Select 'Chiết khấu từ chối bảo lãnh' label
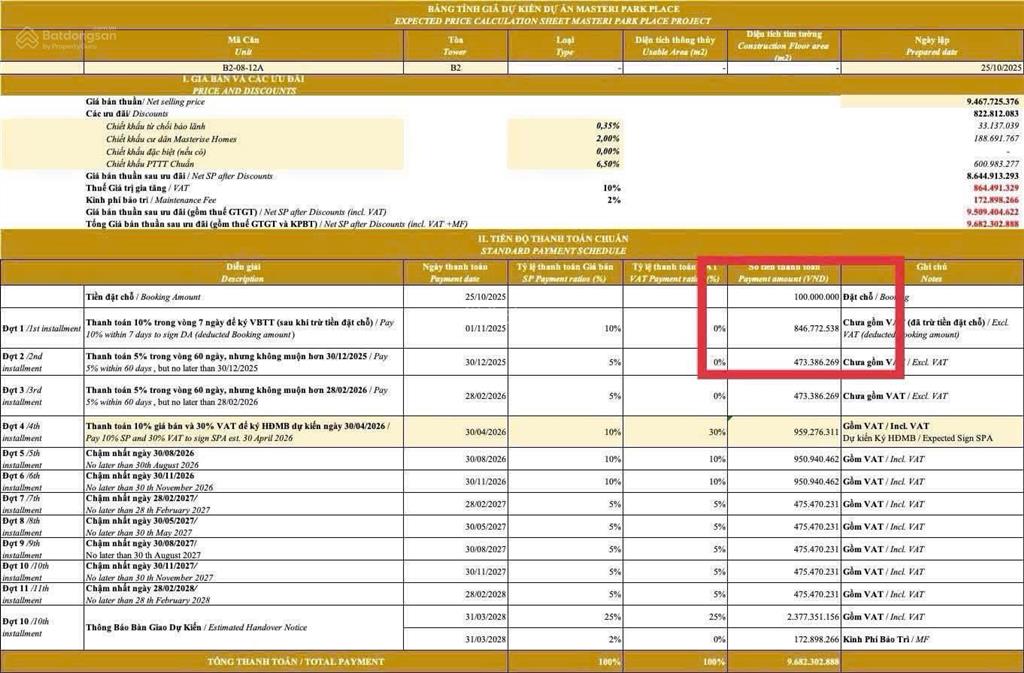This screenshot has height=673, width=1024. coord(156,126)
